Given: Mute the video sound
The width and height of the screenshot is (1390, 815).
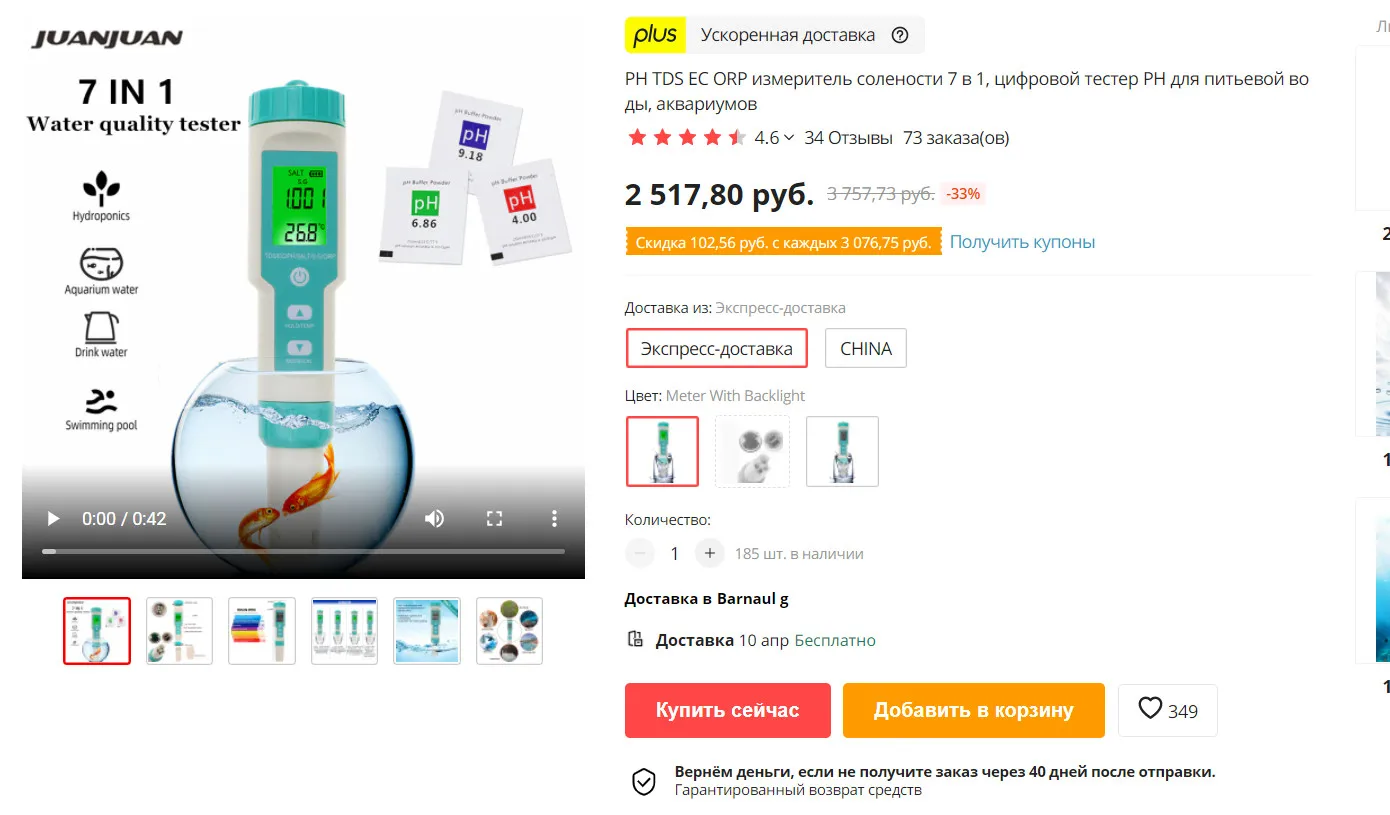Looking at the screenshot, I should click(x=434, y=519).
